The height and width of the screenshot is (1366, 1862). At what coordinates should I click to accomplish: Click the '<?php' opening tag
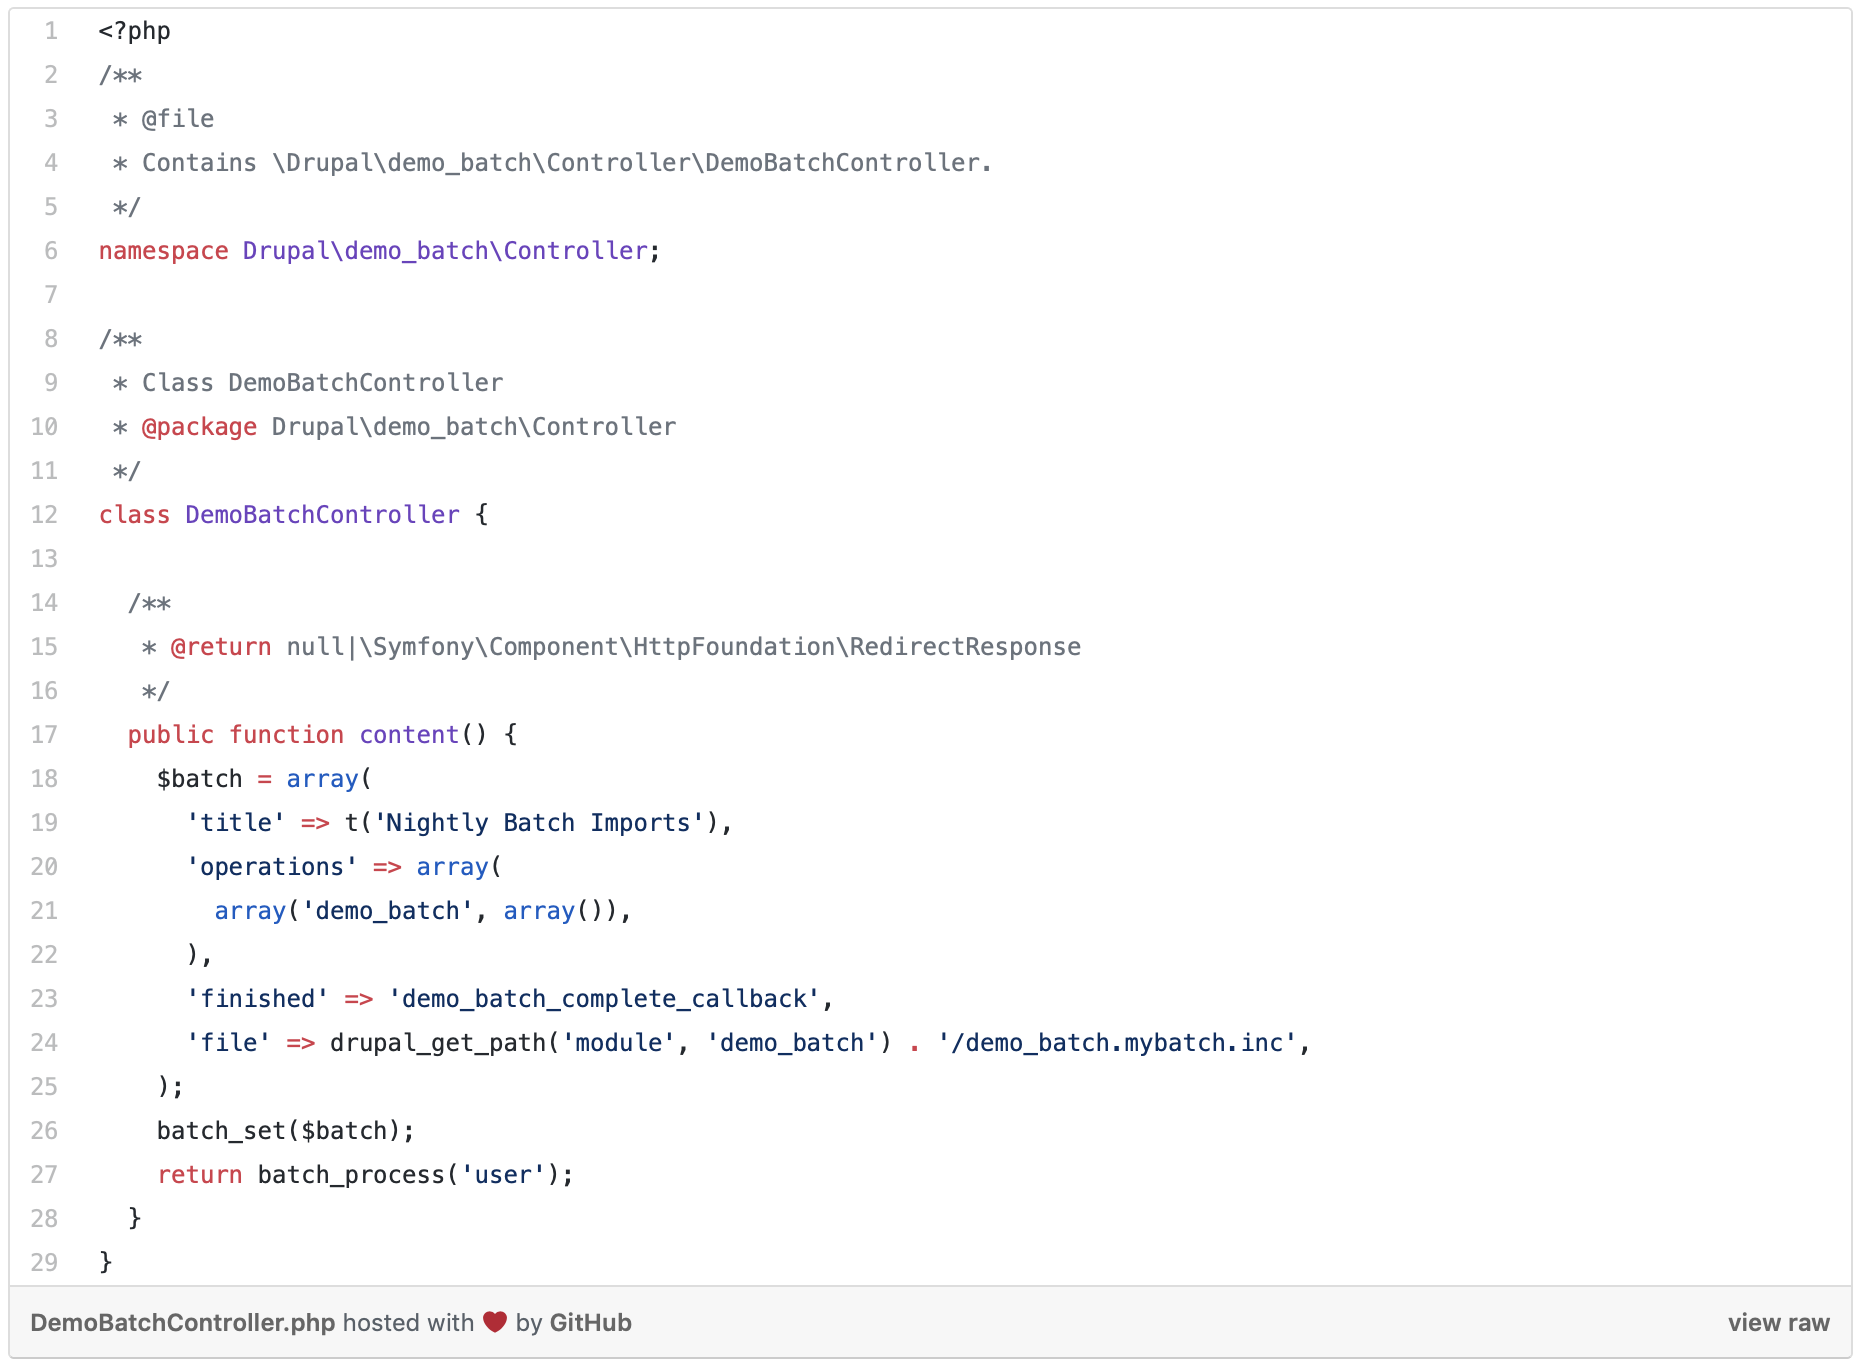134,31
